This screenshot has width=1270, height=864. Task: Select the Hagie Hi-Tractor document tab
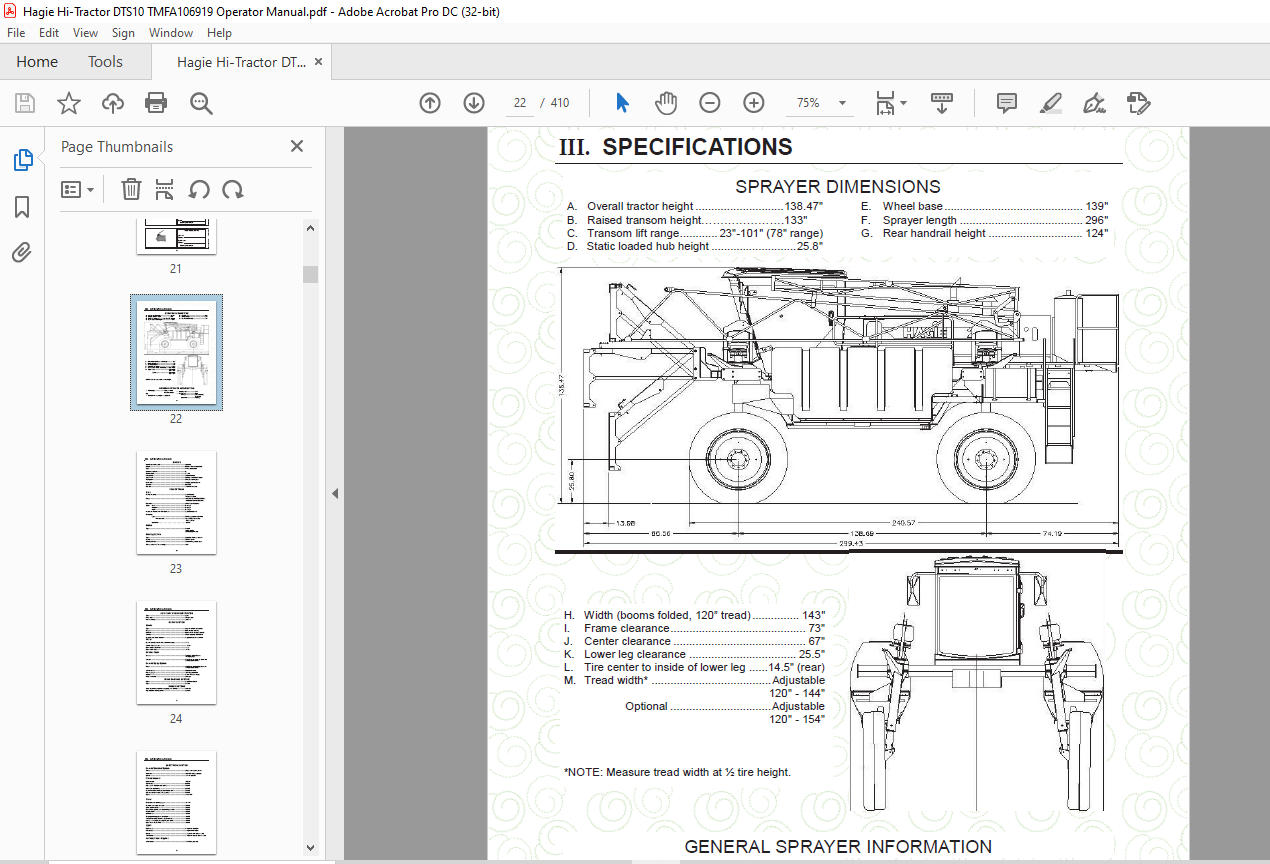pos(241,62)
